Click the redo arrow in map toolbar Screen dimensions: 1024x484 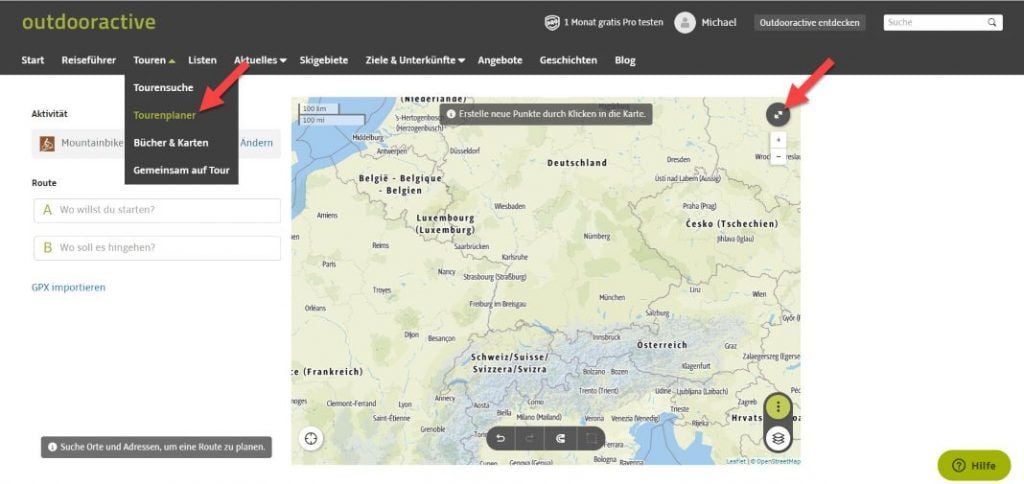tap(530, 438)
